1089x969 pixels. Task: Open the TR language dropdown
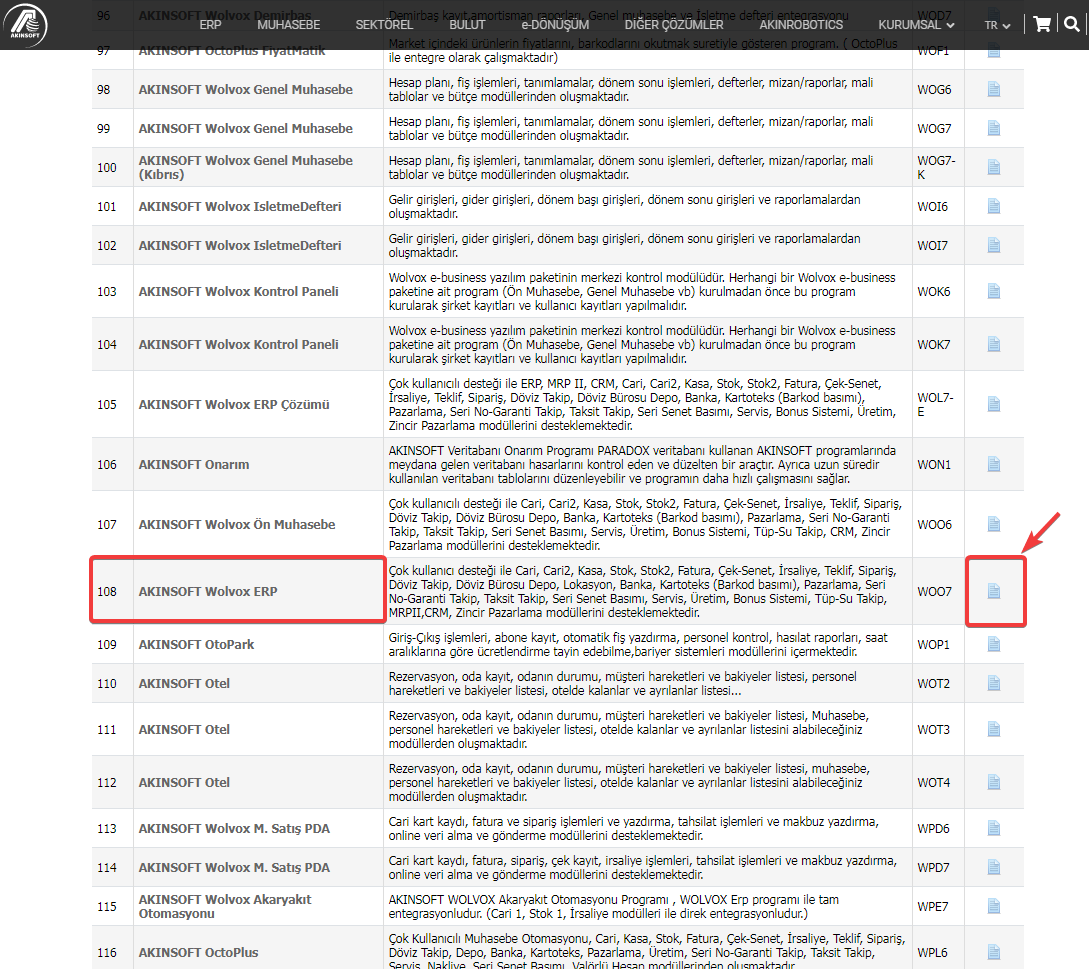coord(997,25)
